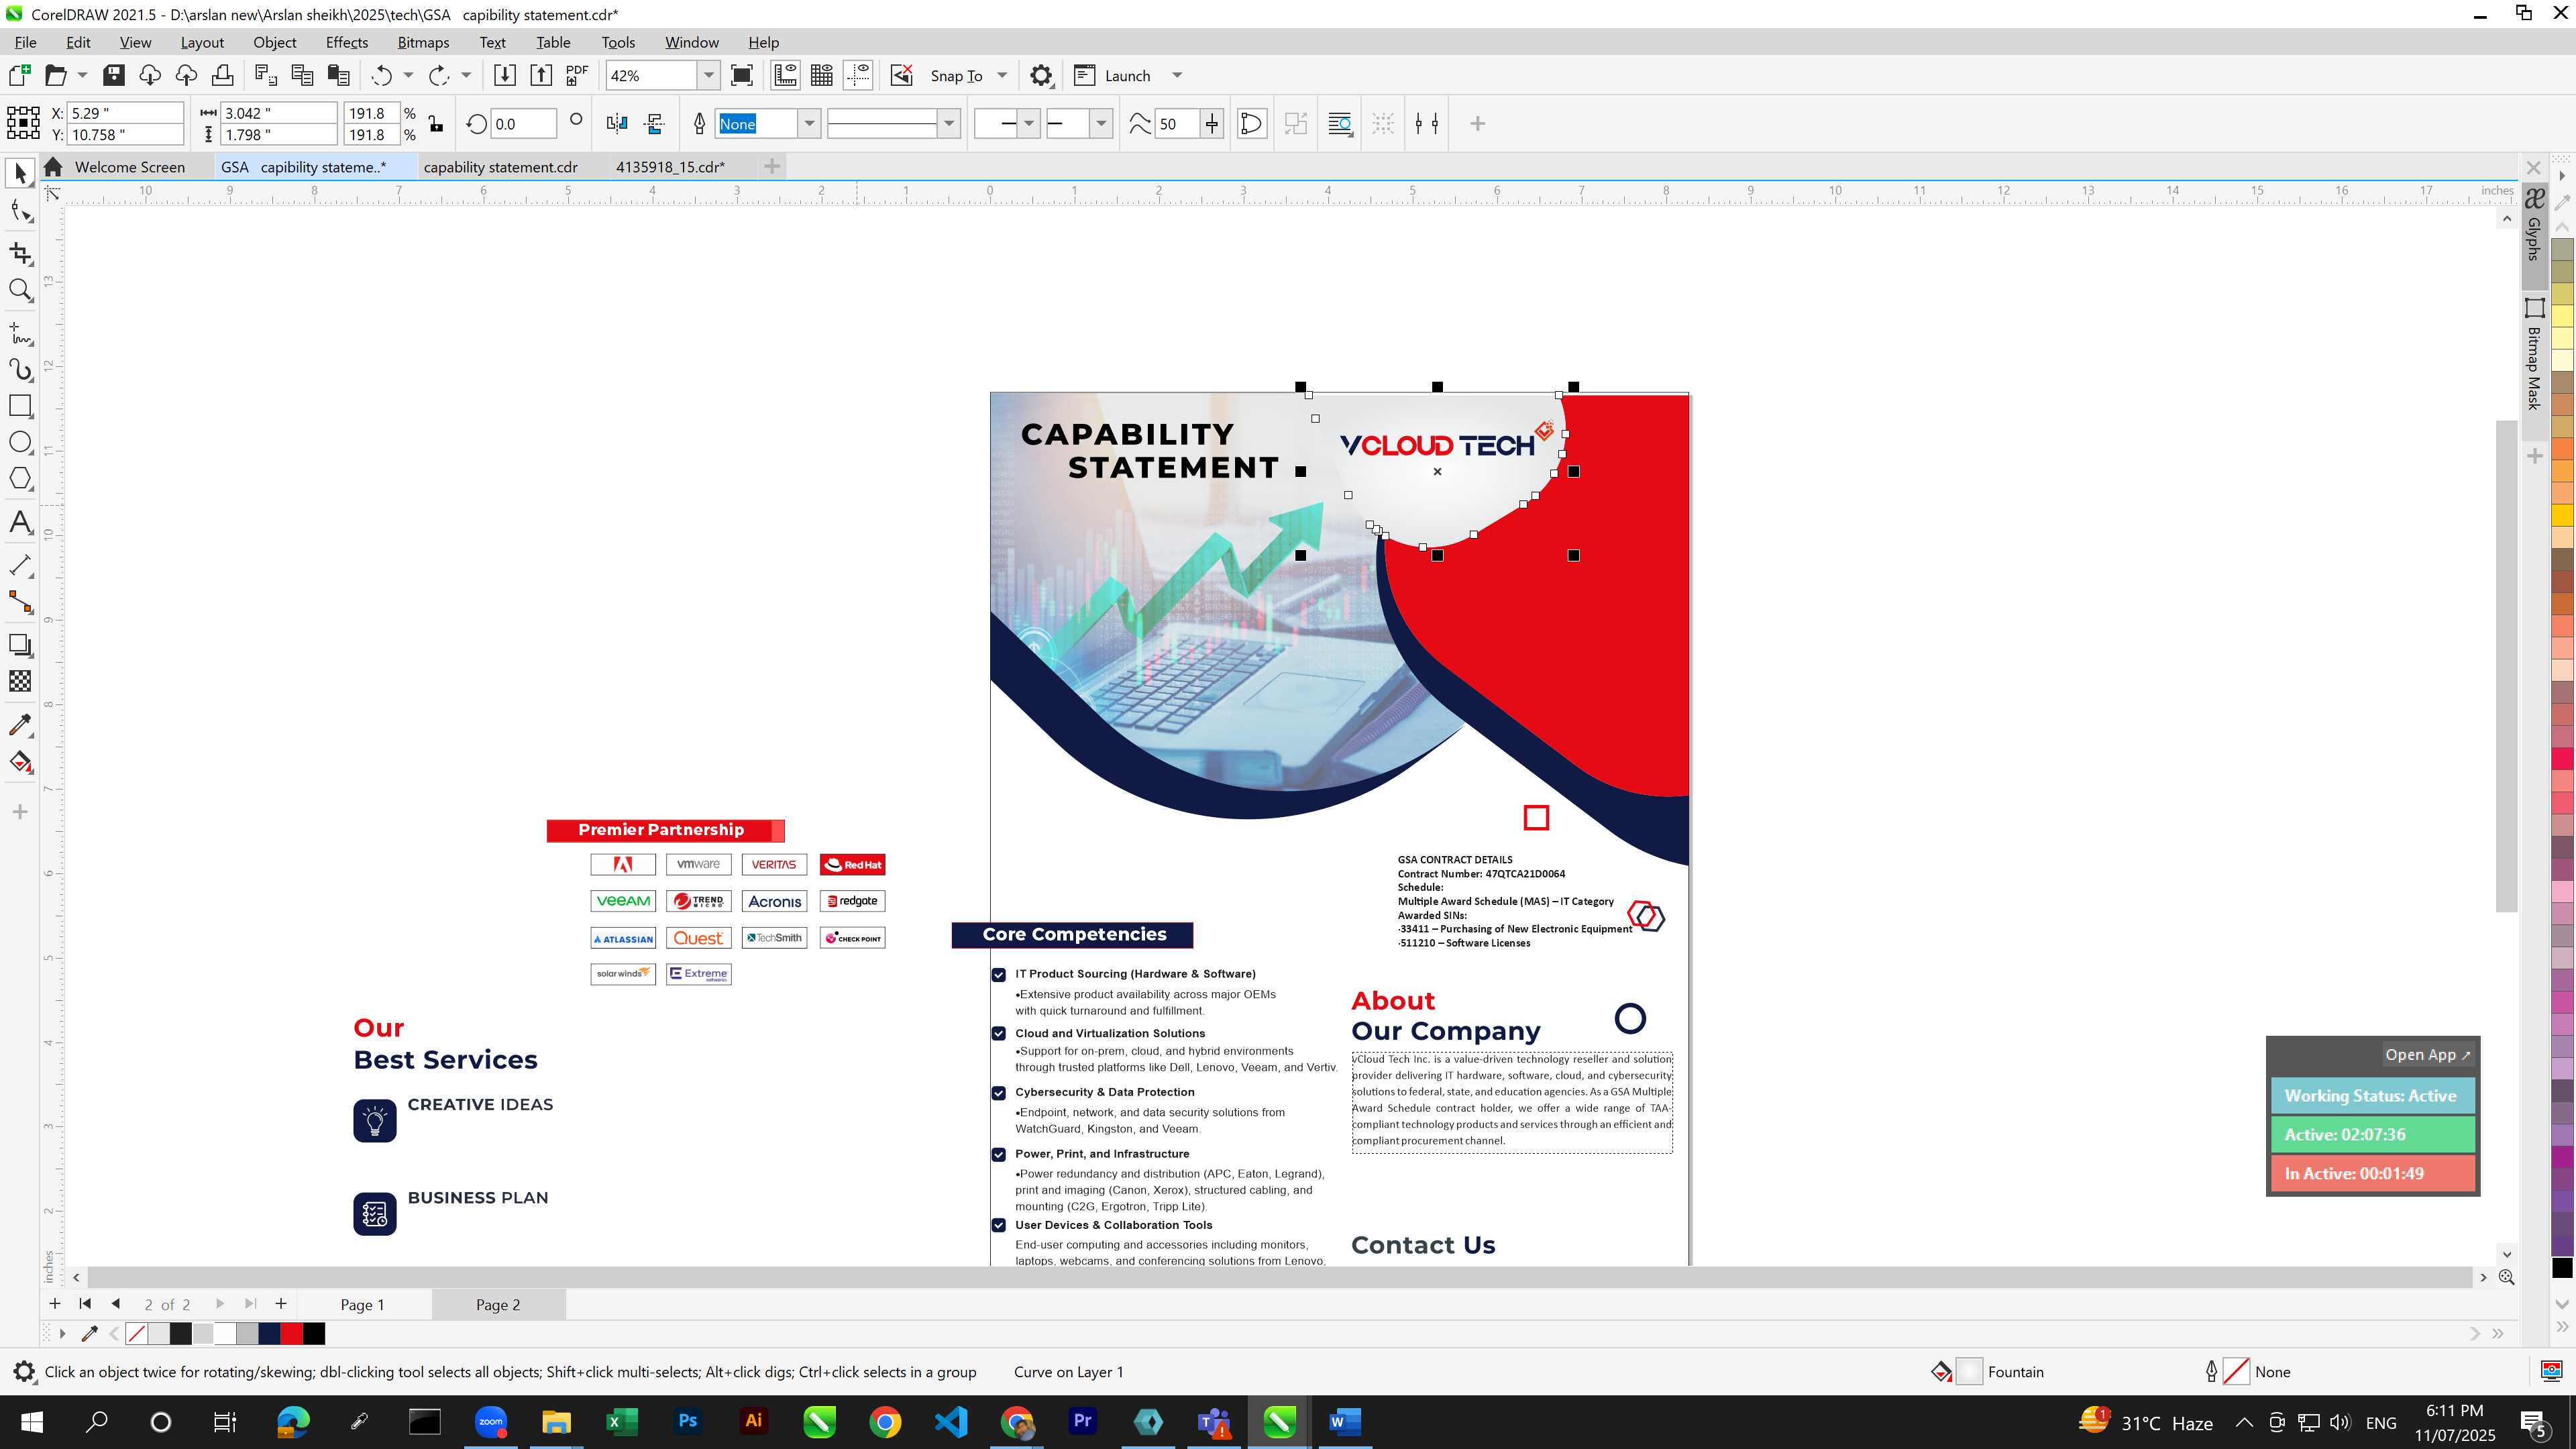This screenshot has width=2576, height=1449.
Task: Open the Effects menu
Action: [x=346, y=42]
